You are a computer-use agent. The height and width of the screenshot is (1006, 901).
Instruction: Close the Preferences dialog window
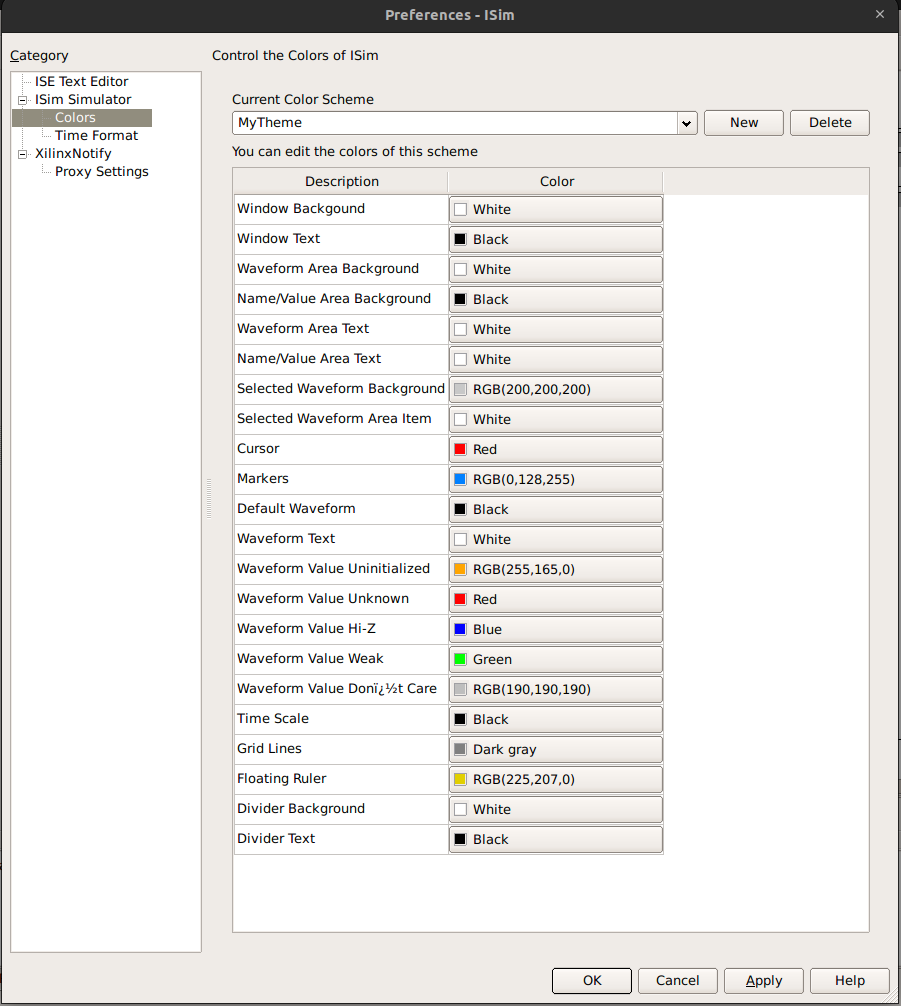tap(879, 14)
